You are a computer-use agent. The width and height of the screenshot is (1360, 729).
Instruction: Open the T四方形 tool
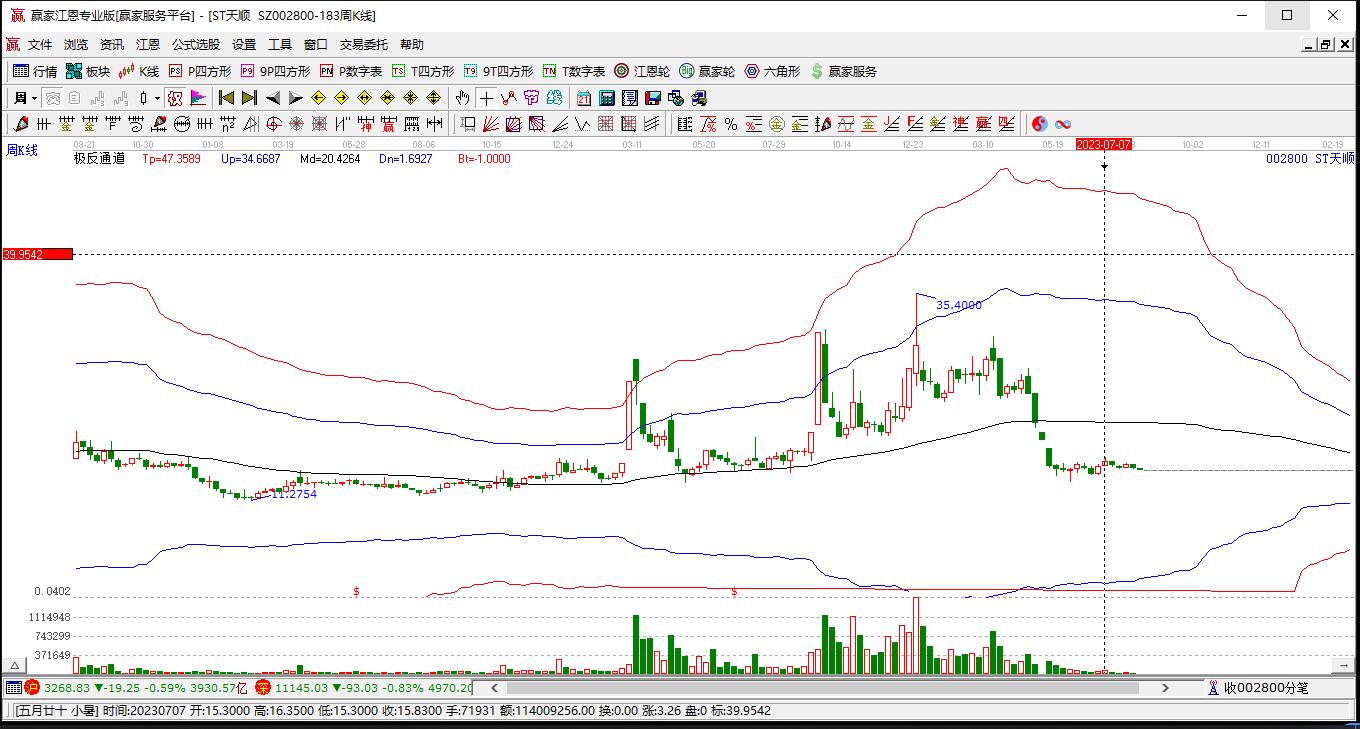422,71
